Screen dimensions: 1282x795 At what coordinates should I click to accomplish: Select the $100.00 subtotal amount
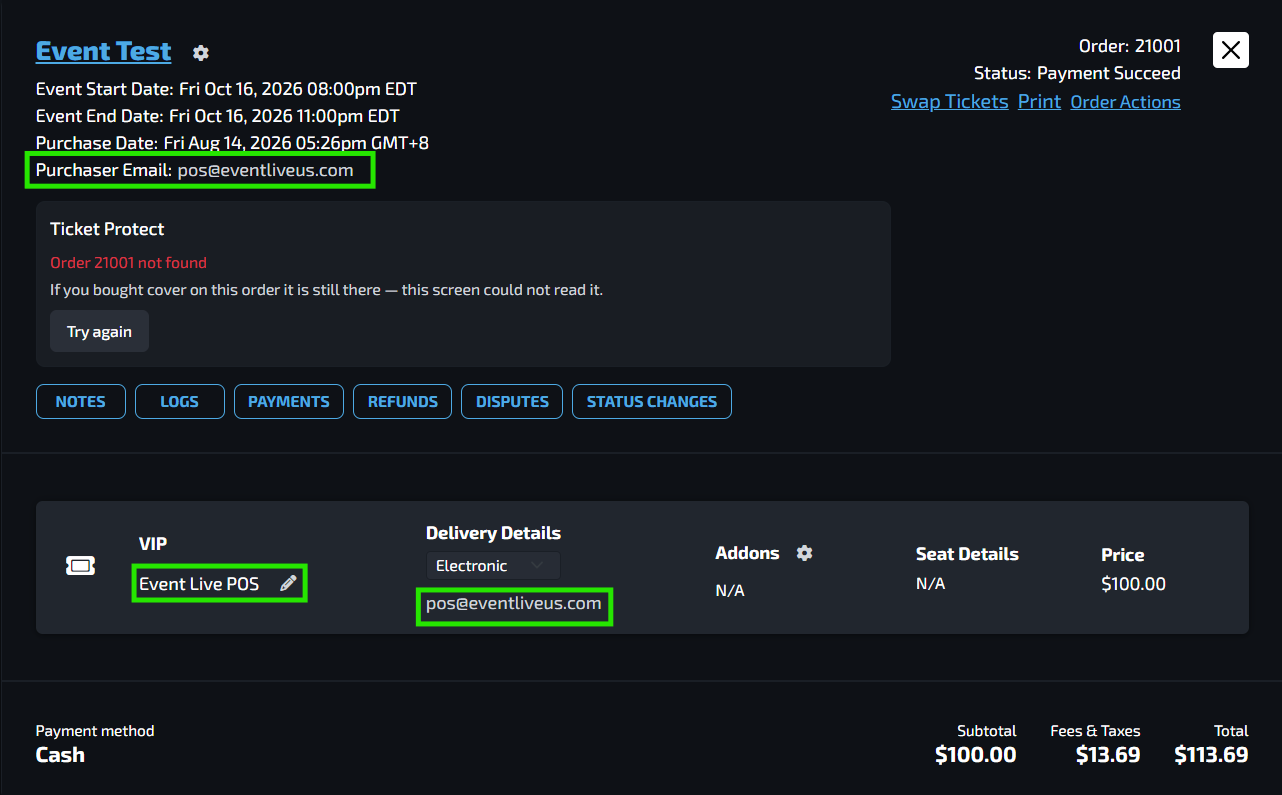976,755
